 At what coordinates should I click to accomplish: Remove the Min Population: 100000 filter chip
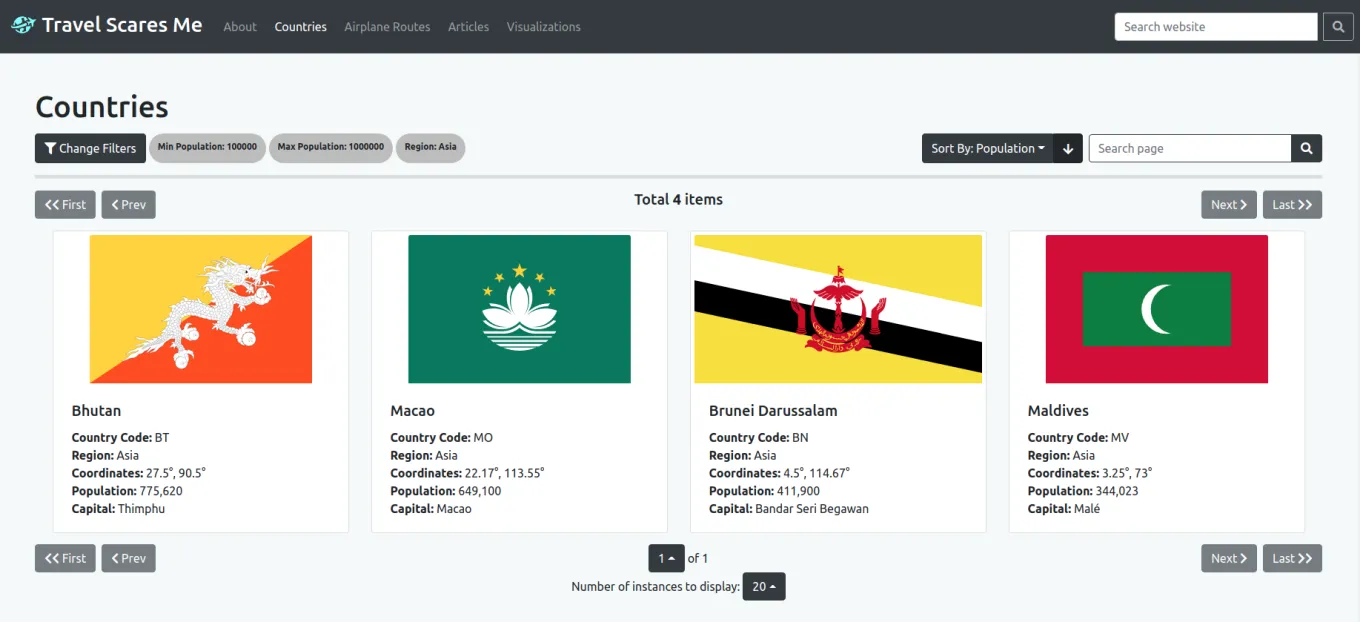207,148
